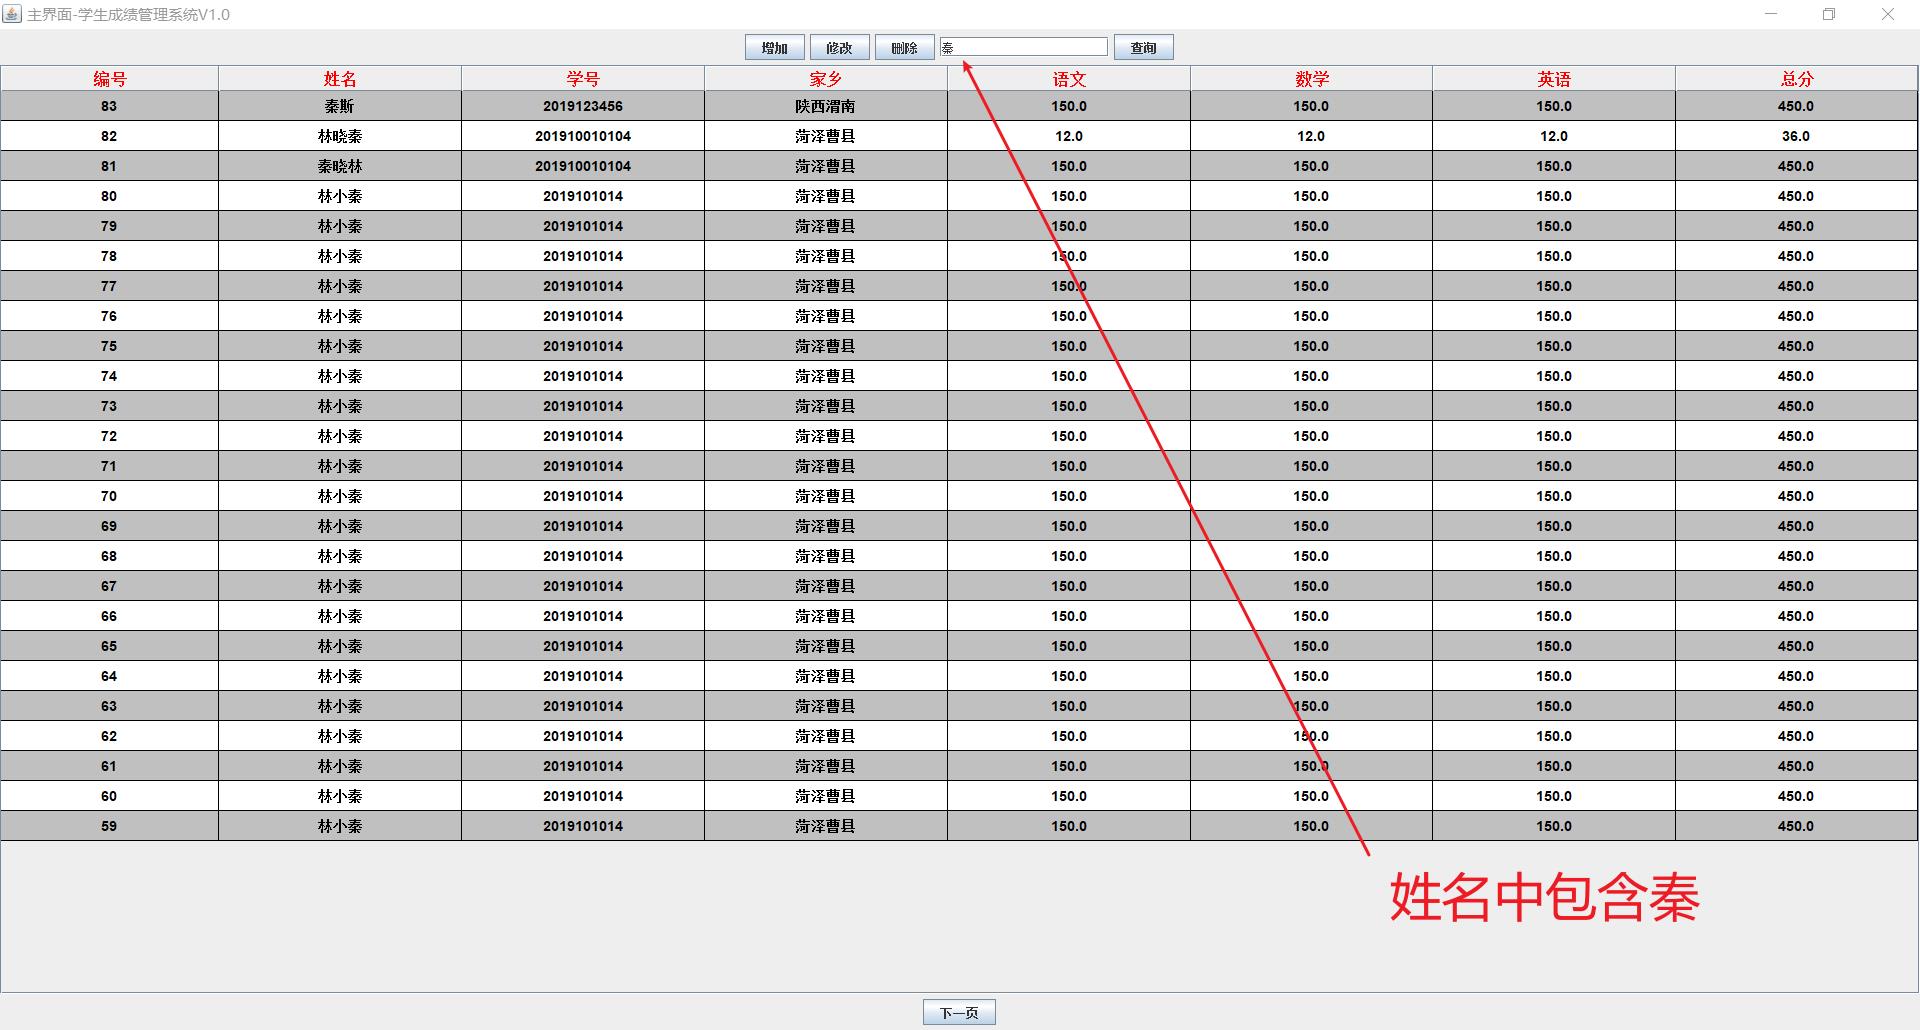The height and width of the screenshot is (1030, 1920).
Task: Select row number 63 cell
Action: pyautogui.click(x=109, y=706)
